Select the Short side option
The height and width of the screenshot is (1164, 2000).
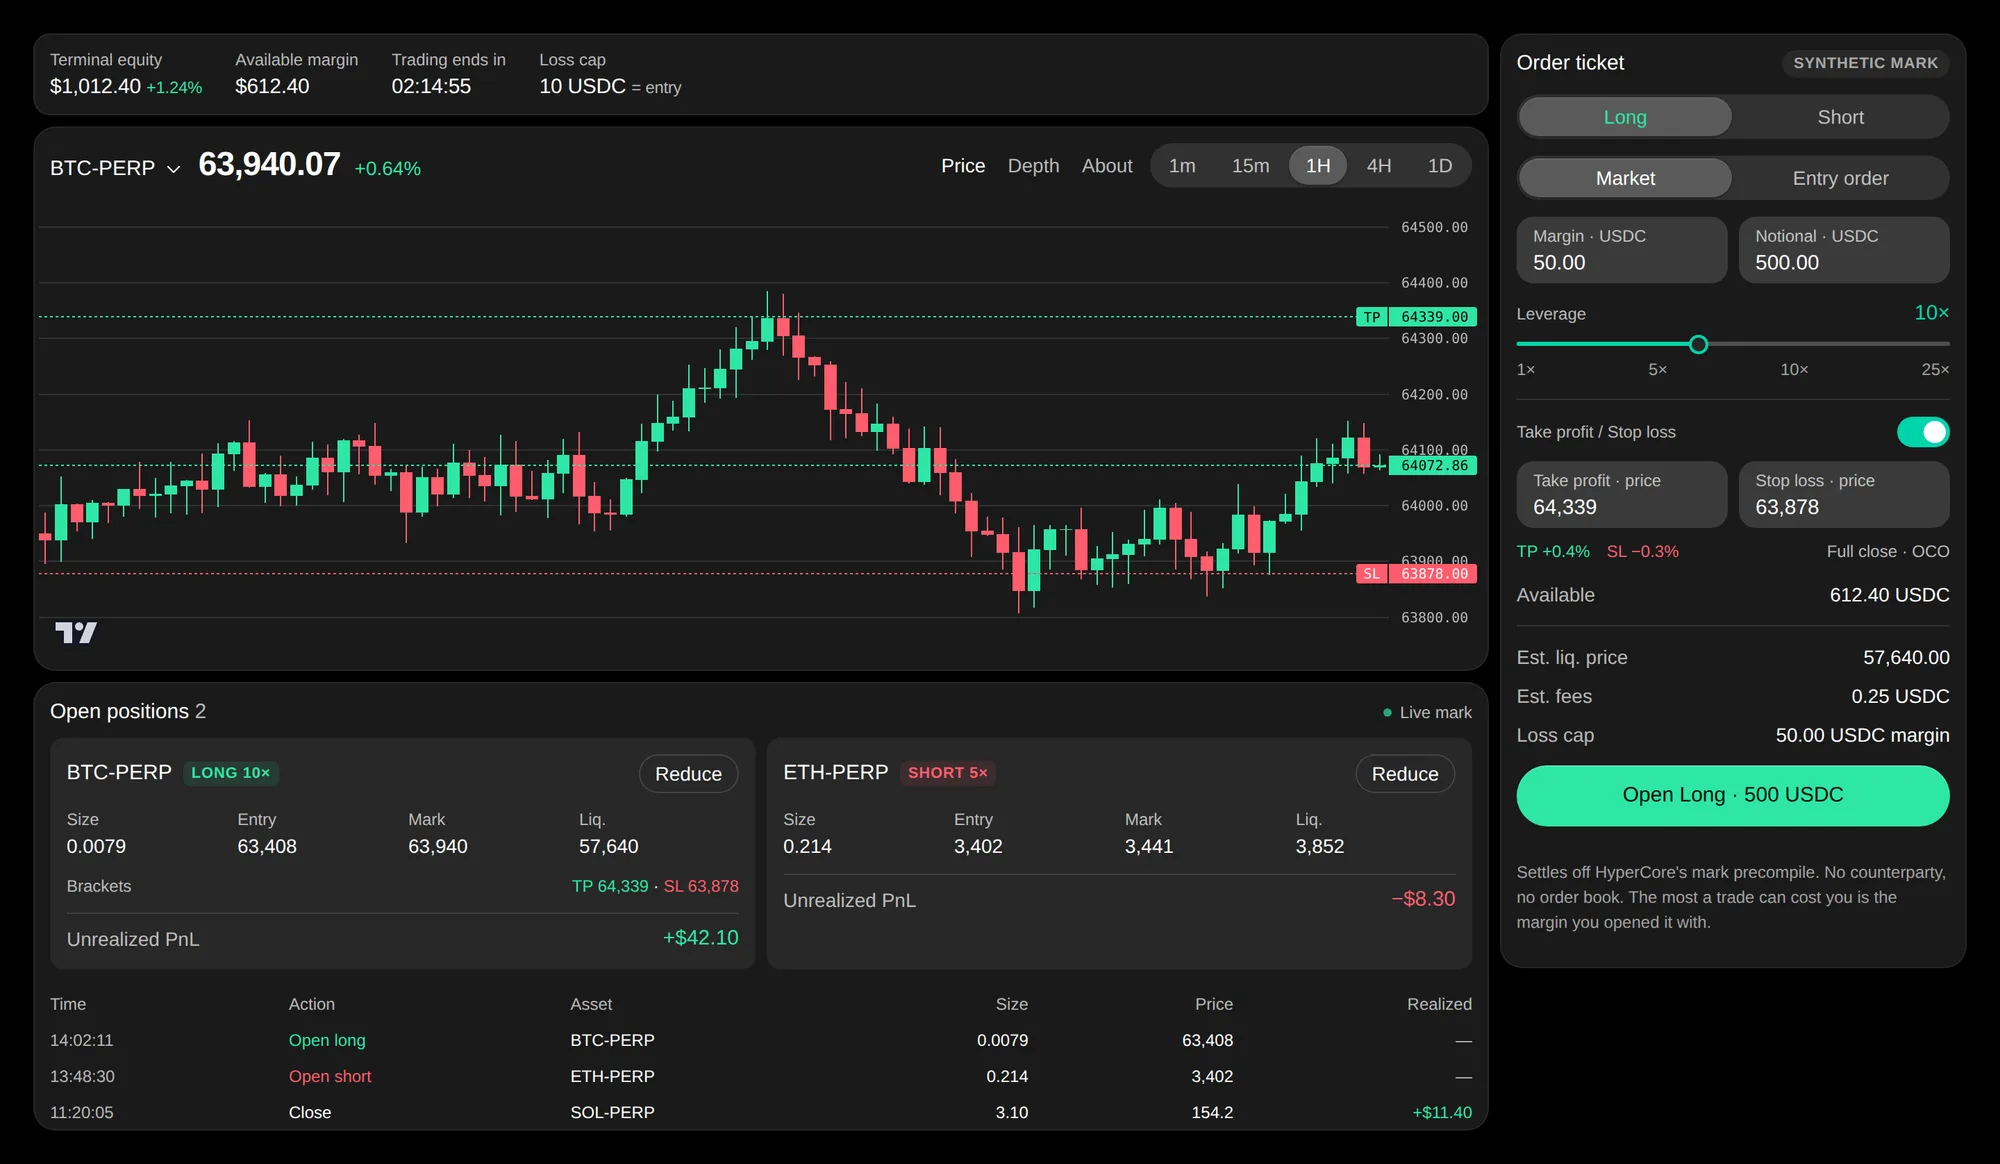click(x=1840, y=117)
